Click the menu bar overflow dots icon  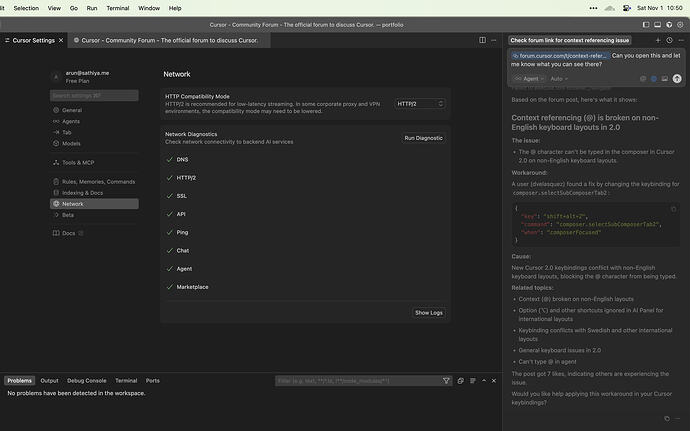[x=593, y=8]
